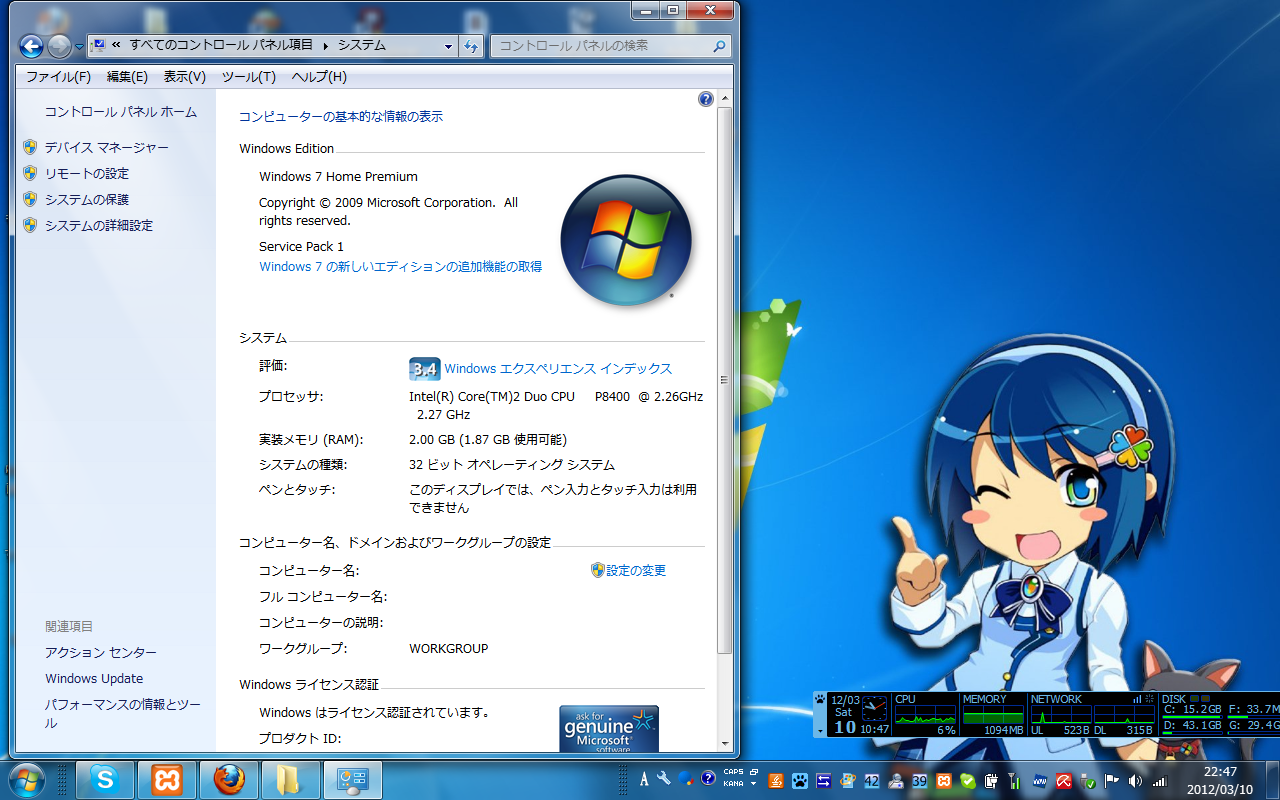Expand the address bar history dropdown
The height and width of the screenshot is (800, 1280).
(x=449, y=46)
